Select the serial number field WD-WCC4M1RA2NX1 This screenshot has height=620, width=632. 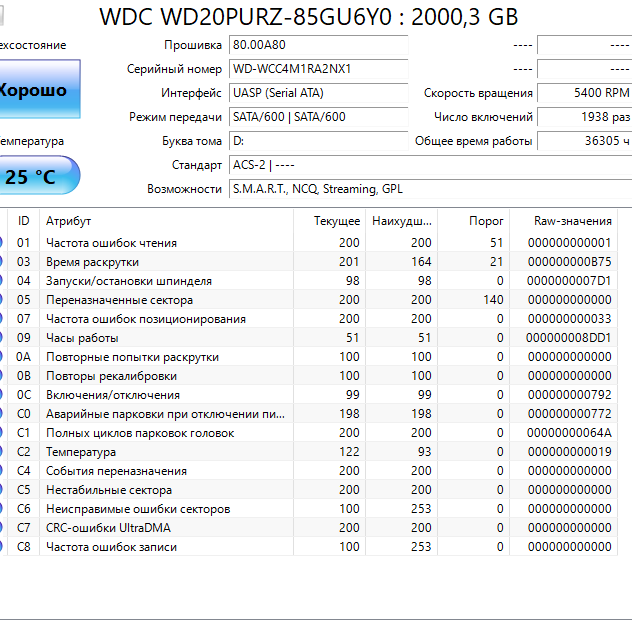tap(318, 69)
